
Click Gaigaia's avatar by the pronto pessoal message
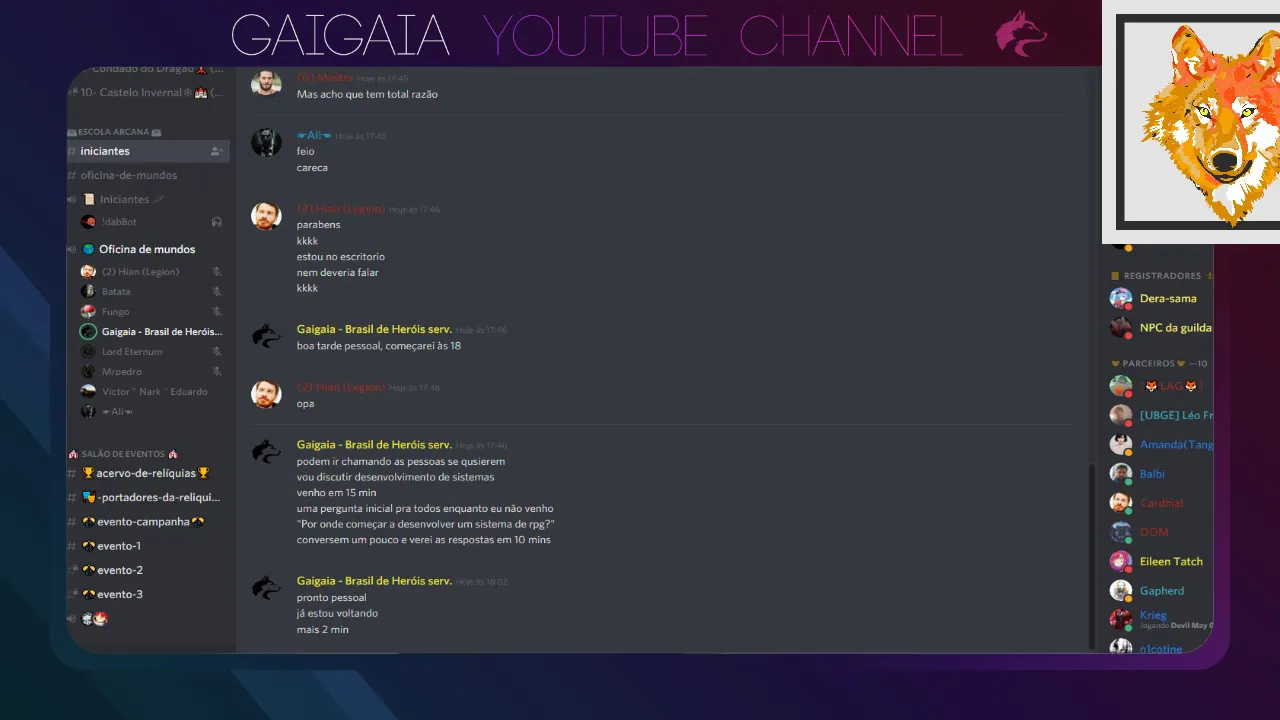266,588
